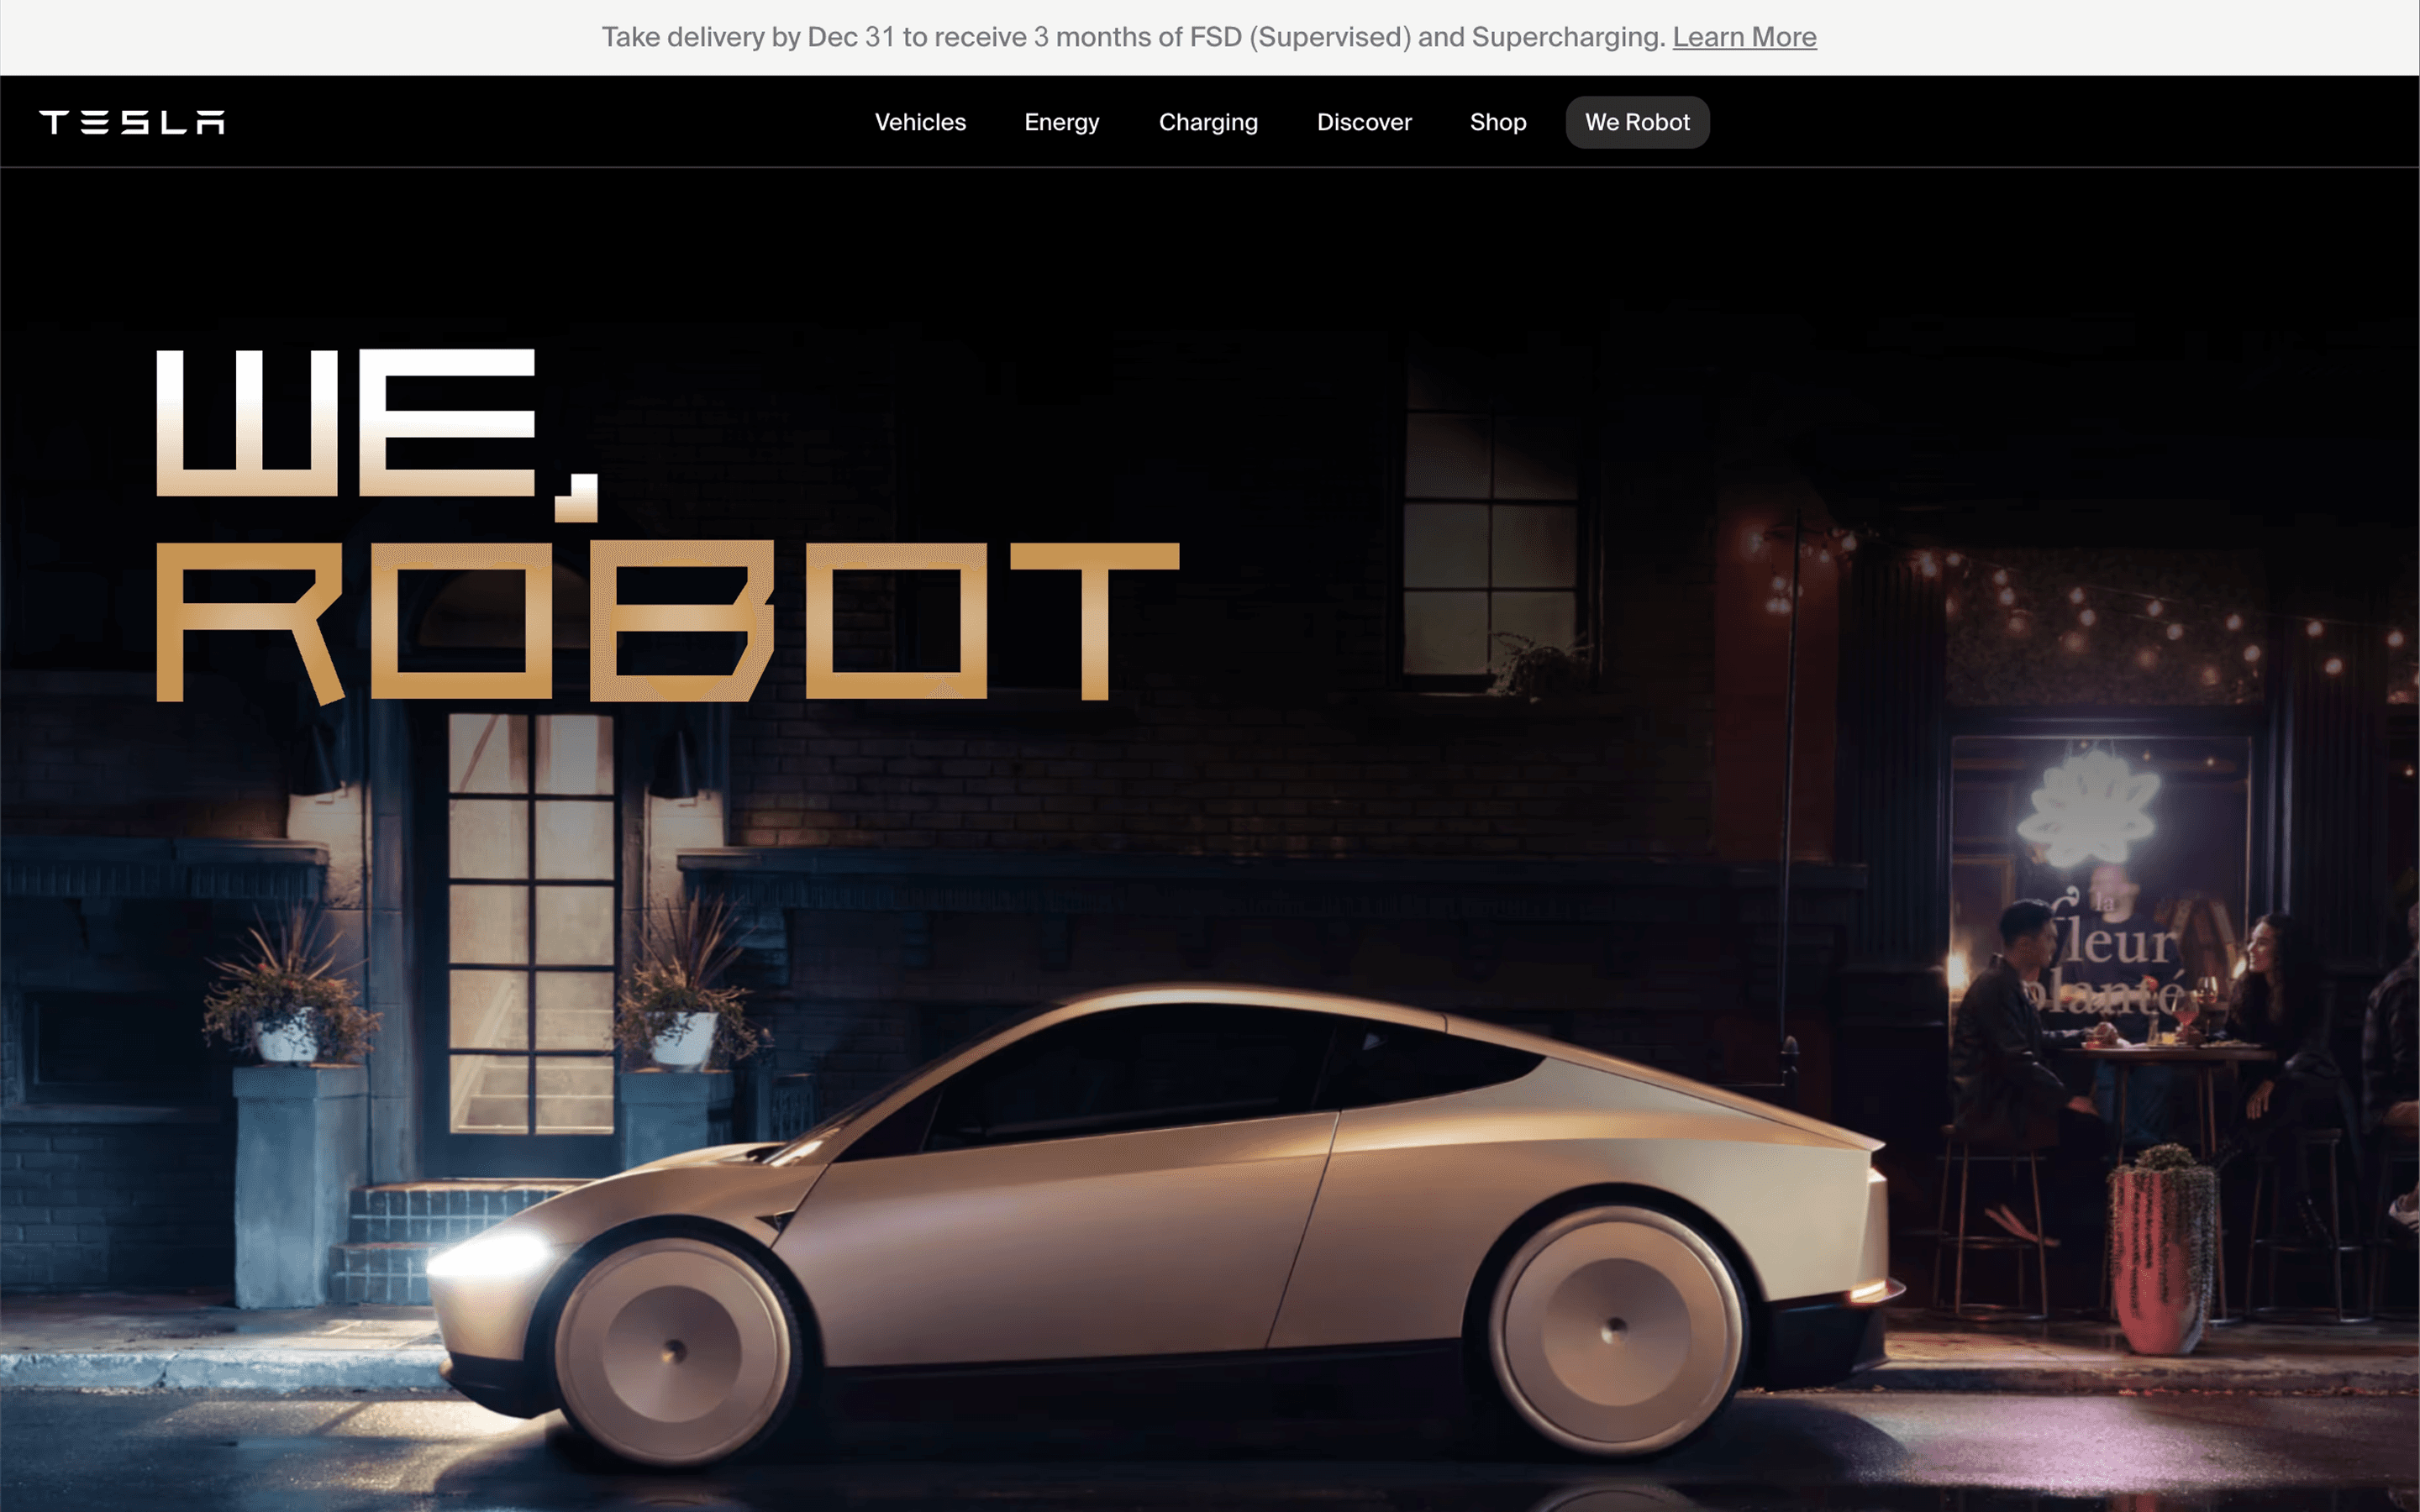2420x1512 pixels.
Task: Open the Energy menu
Action: point(1061,122)
